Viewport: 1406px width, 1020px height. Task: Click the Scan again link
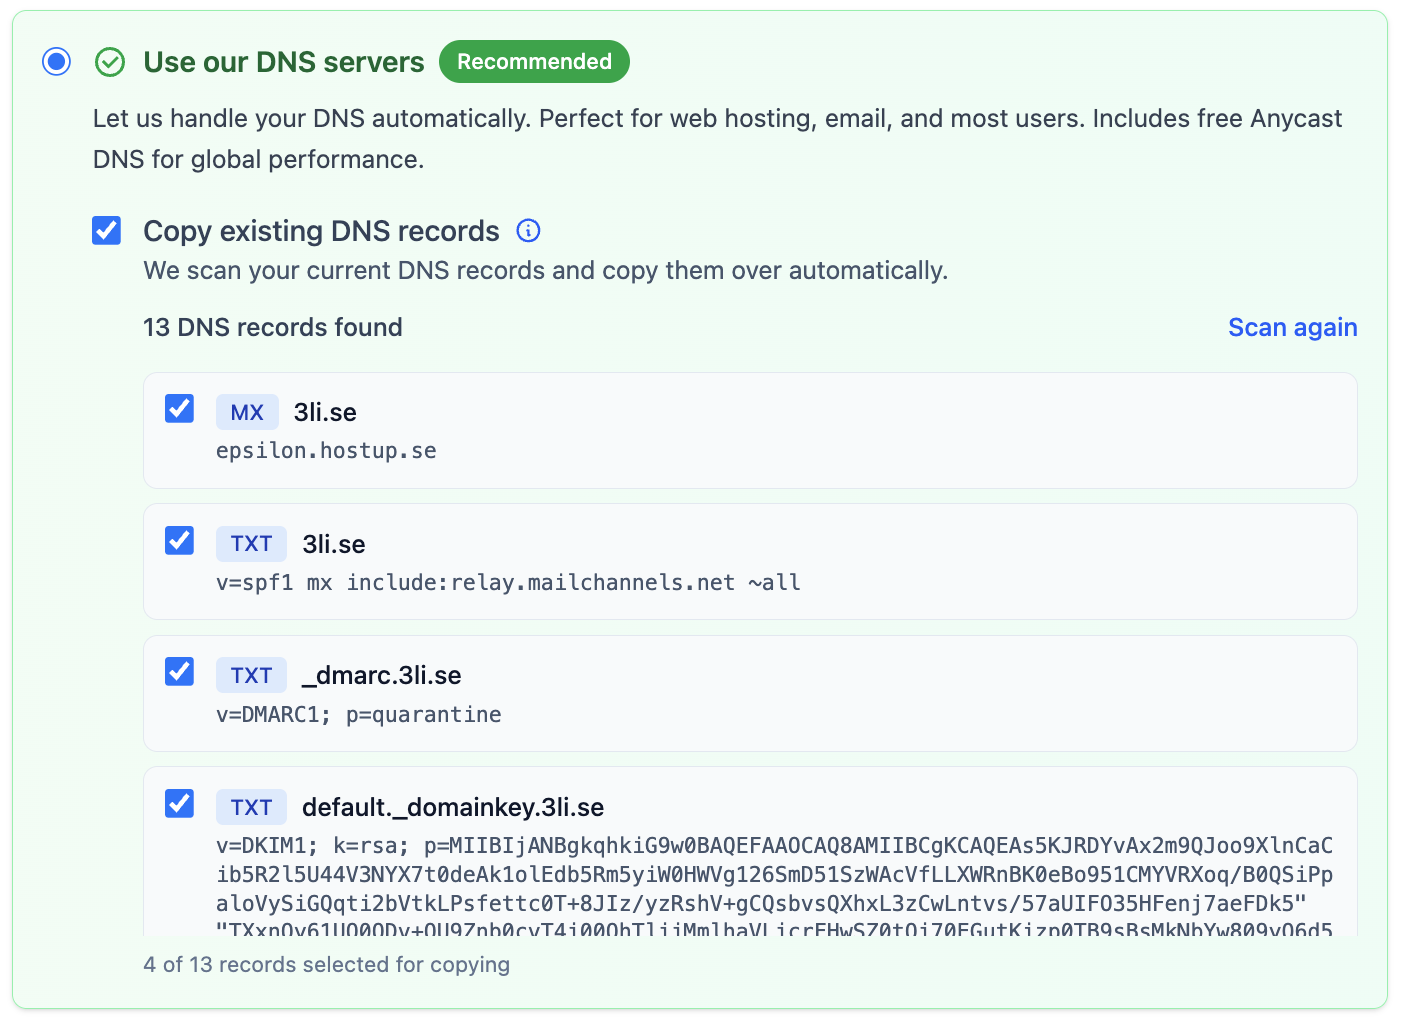coord(1292,327)
